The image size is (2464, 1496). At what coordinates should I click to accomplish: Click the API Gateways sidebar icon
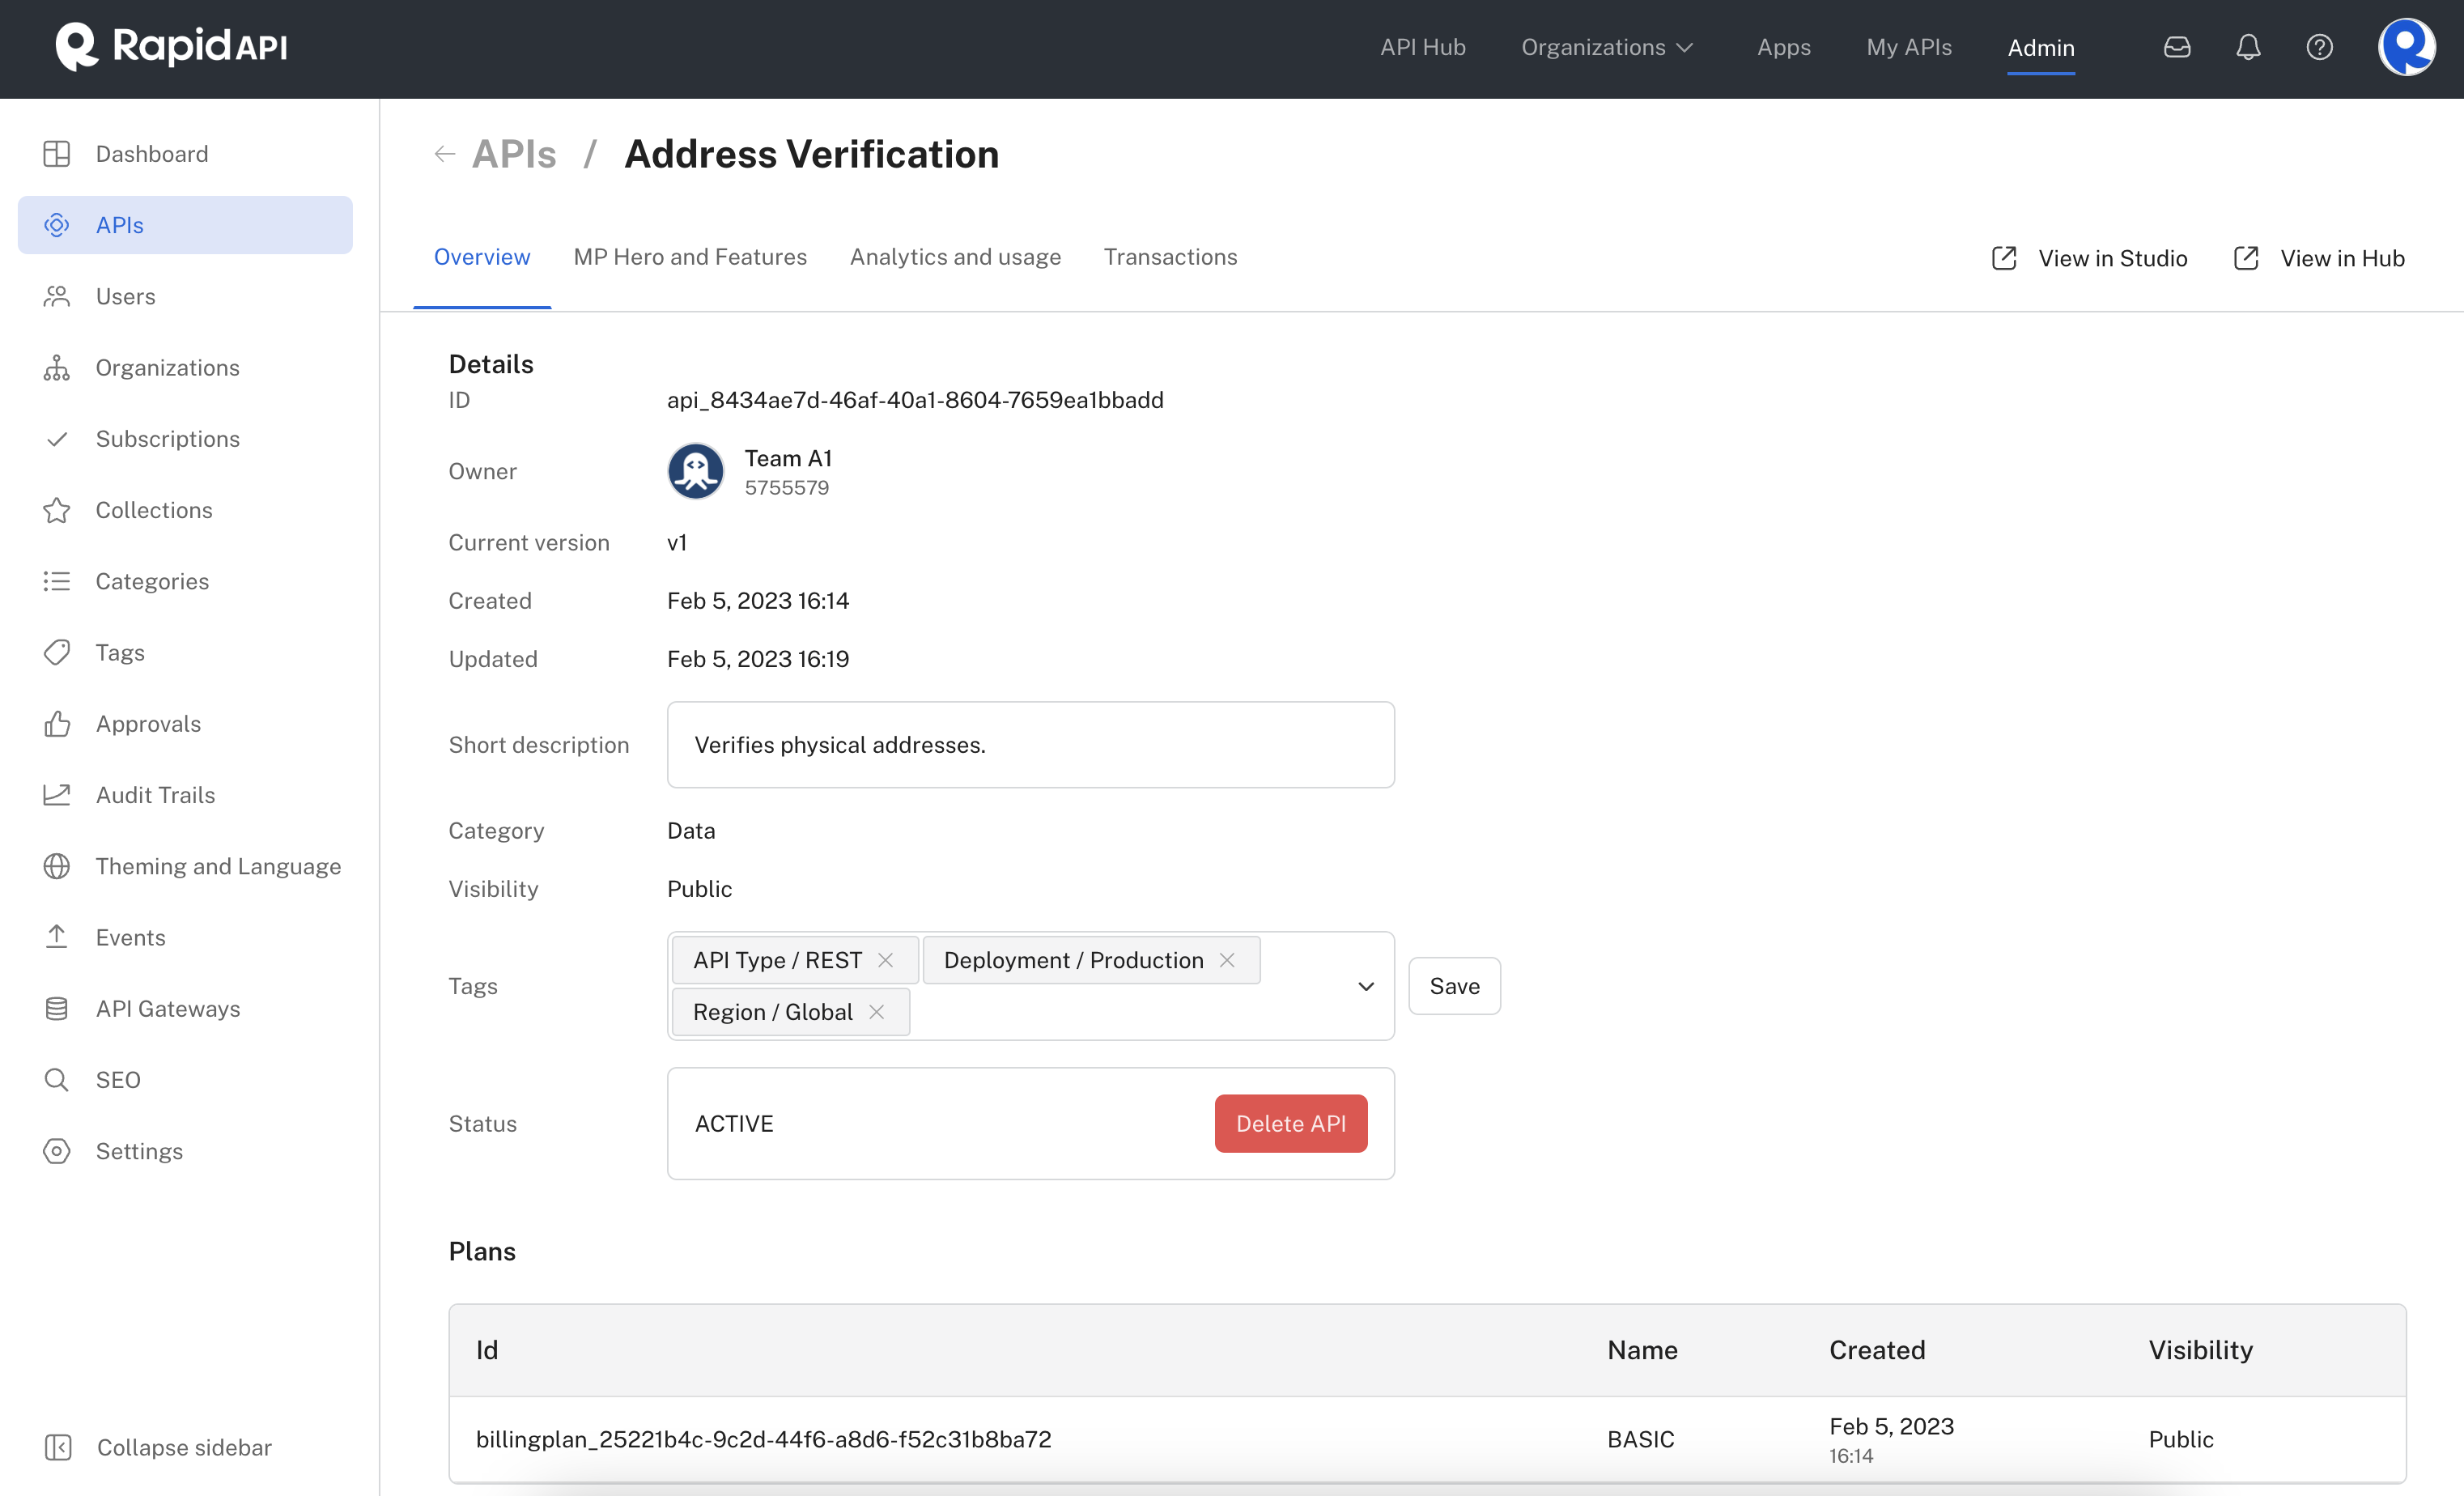57,1008
